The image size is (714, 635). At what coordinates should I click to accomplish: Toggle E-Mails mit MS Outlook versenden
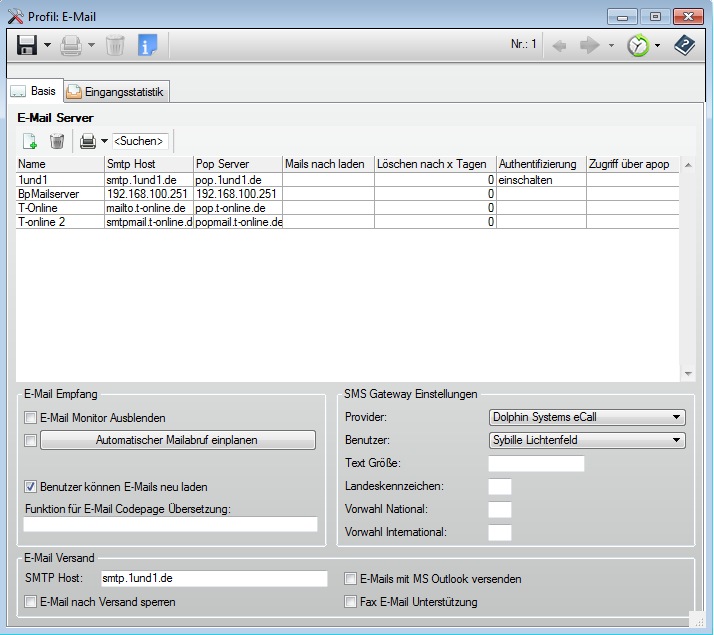(x=350, y=579)
